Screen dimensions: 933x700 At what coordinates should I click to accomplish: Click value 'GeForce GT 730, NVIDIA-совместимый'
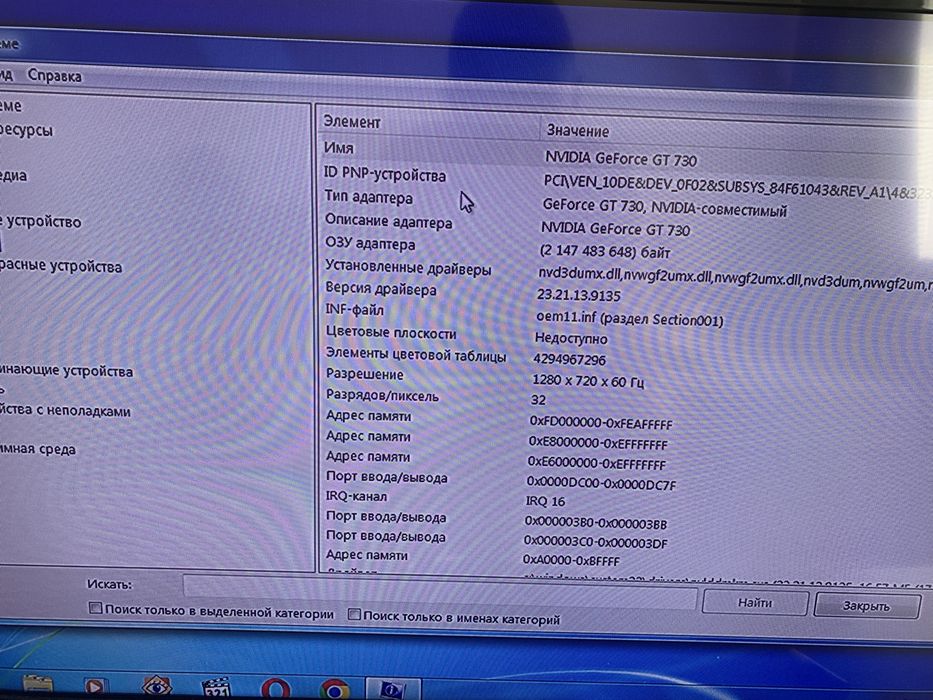point(664,208)
